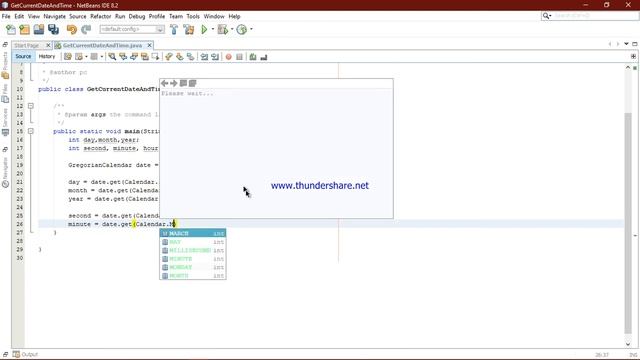Open the Navigator side panel

5,173
